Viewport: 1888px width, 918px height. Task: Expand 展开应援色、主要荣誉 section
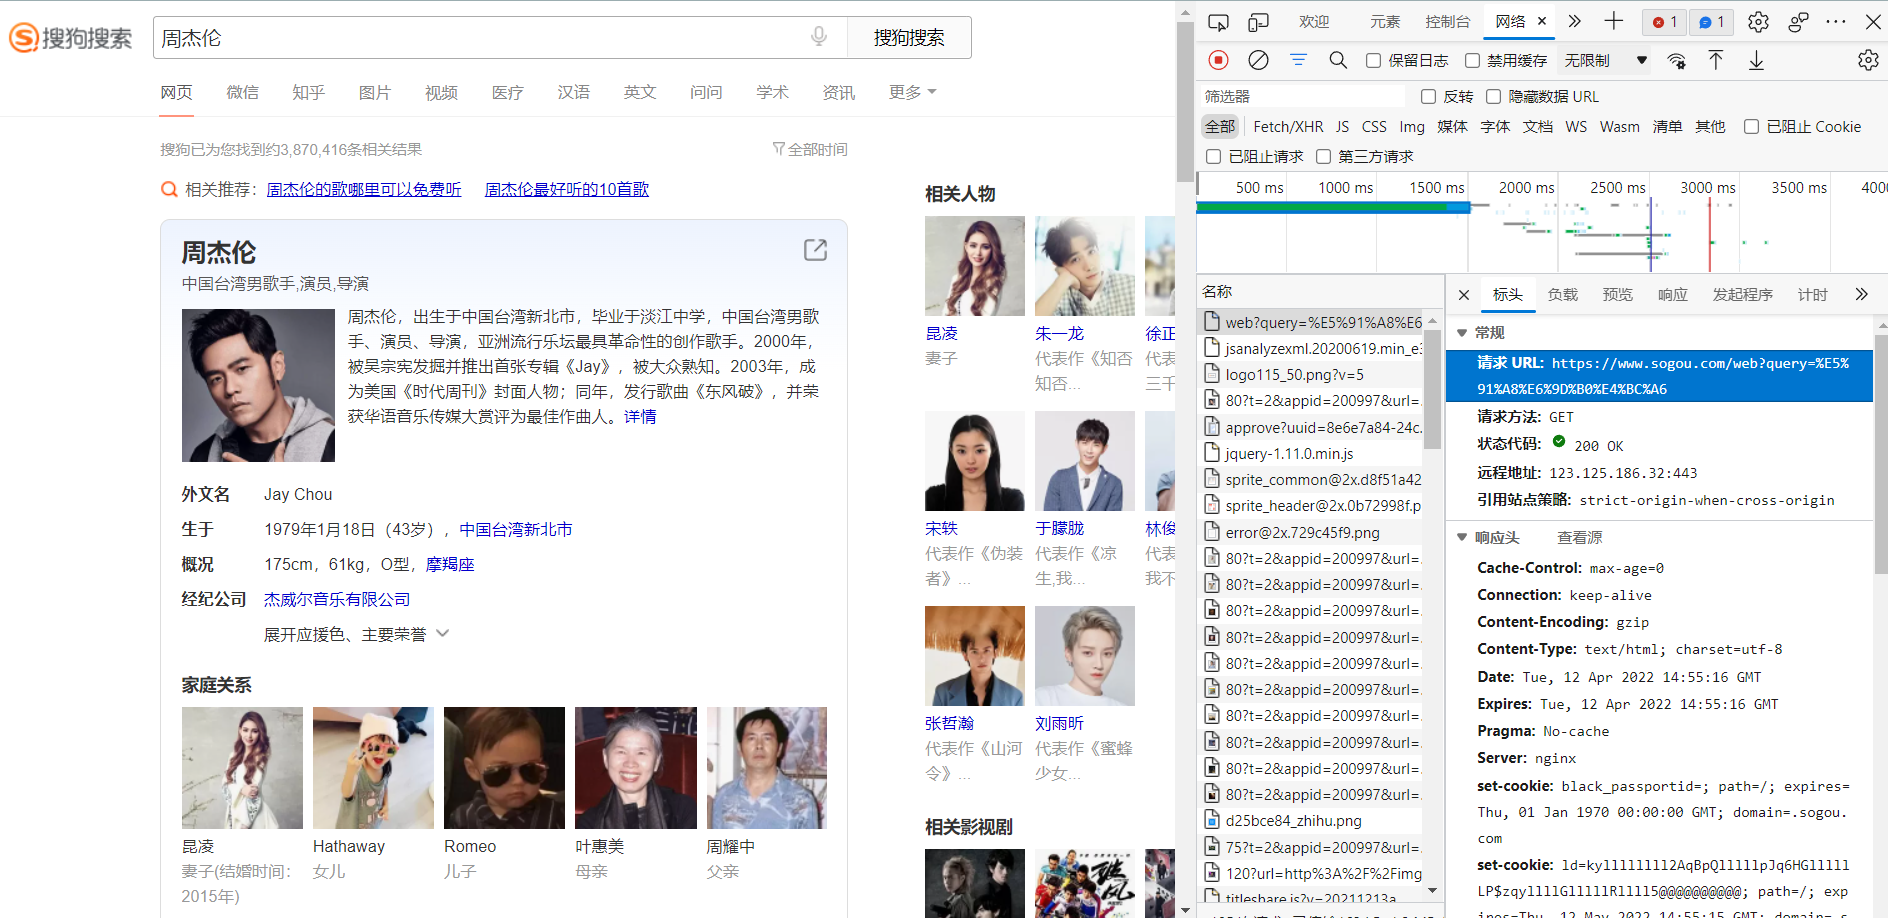[x=356, y=634]
